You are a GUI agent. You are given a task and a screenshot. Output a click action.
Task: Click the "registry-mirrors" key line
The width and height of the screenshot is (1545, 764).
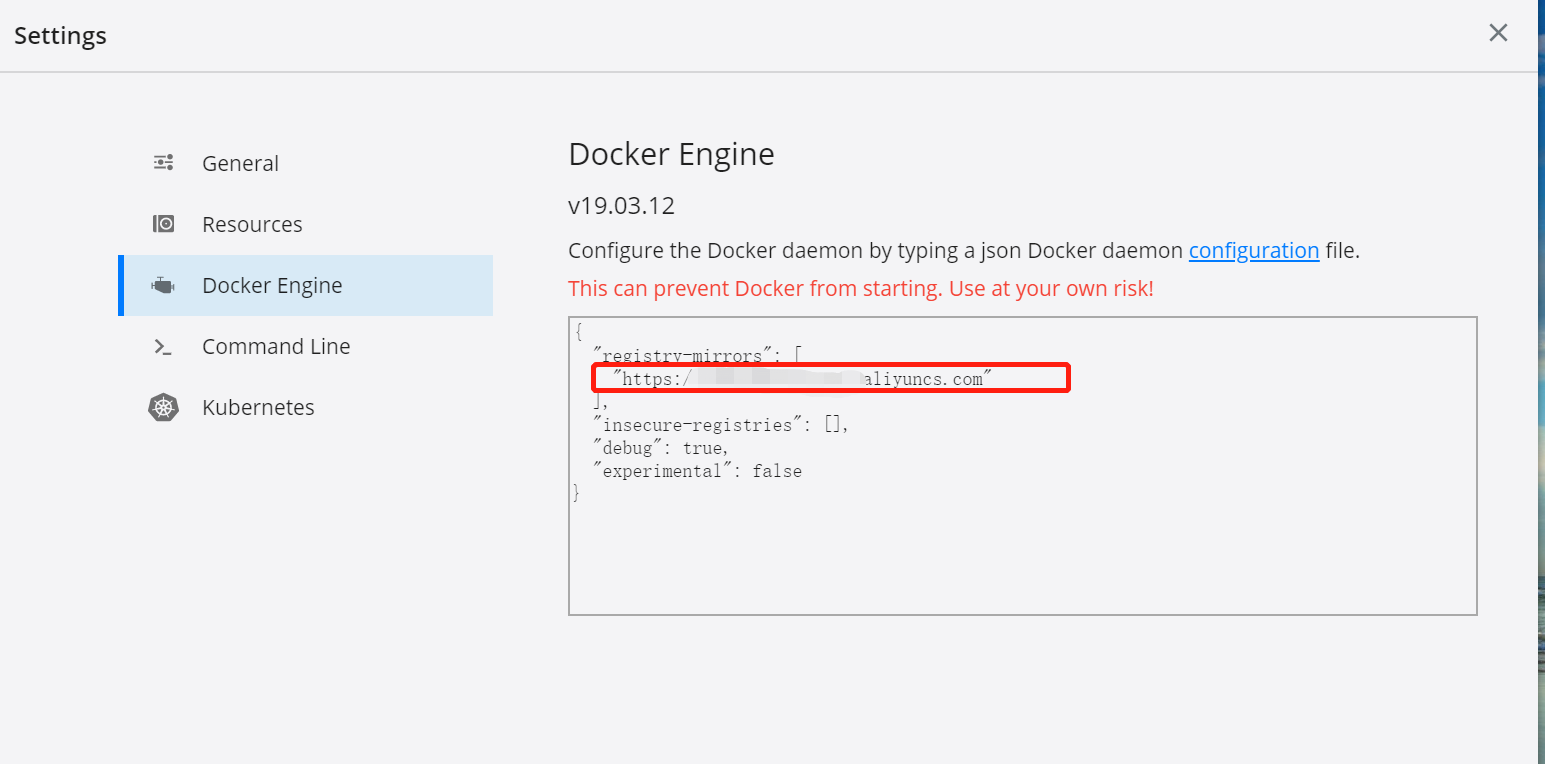(x=696, y=355)
